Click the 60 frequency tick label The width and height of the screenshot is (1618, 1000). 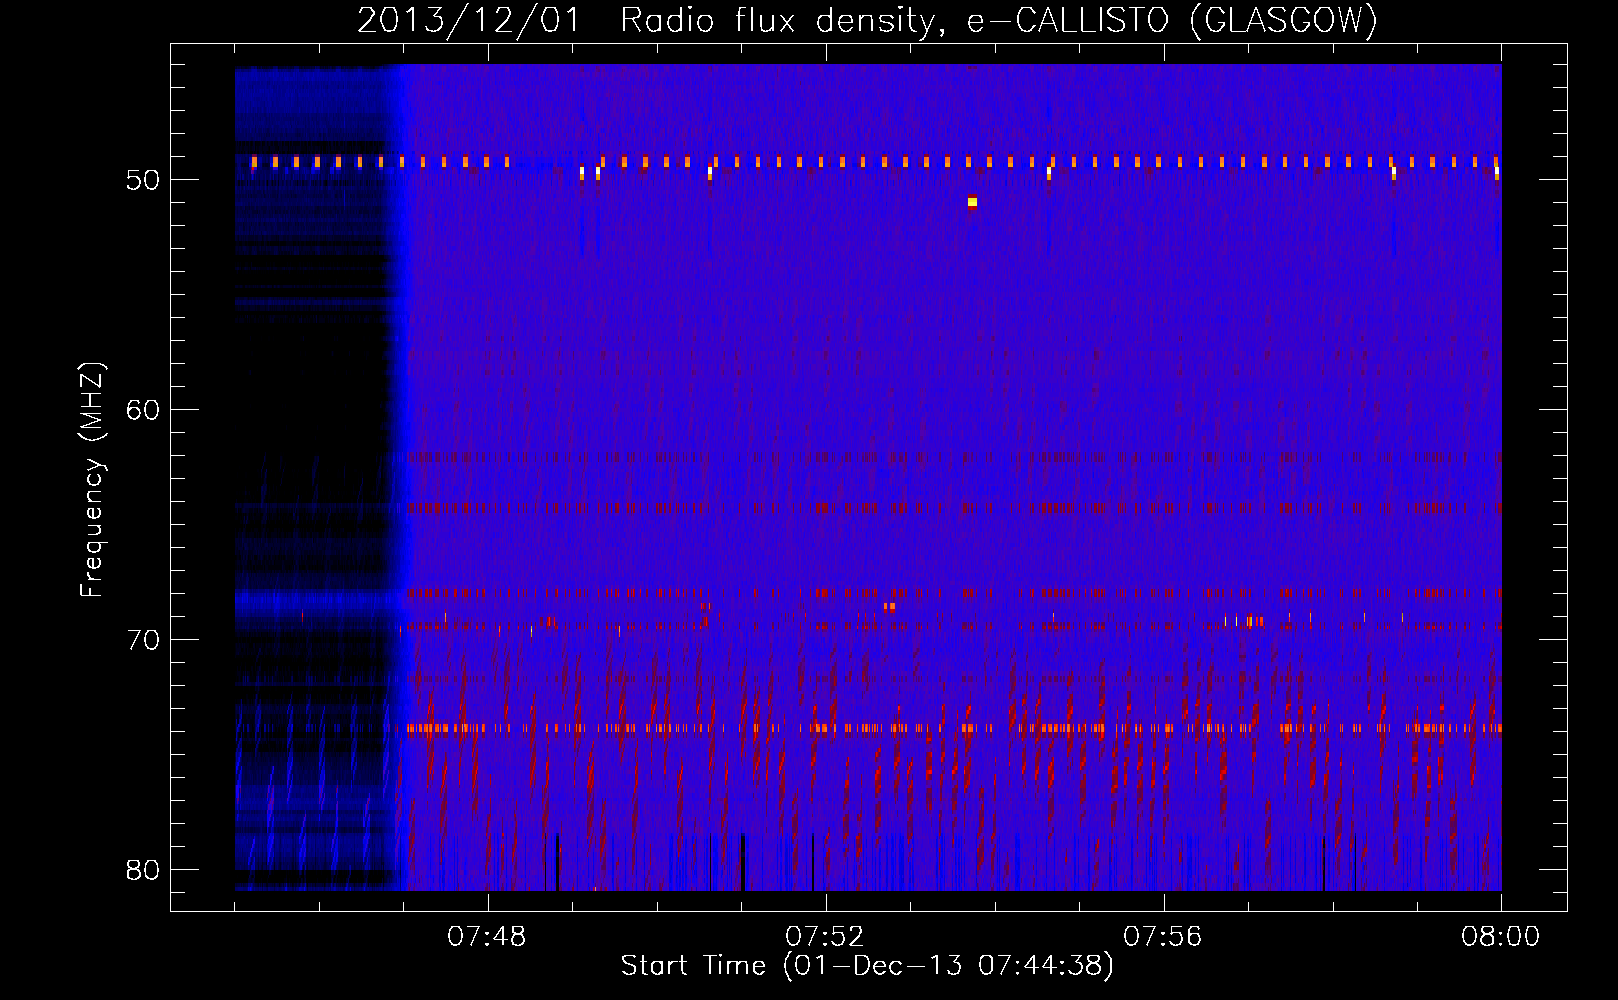click(143, 410)
